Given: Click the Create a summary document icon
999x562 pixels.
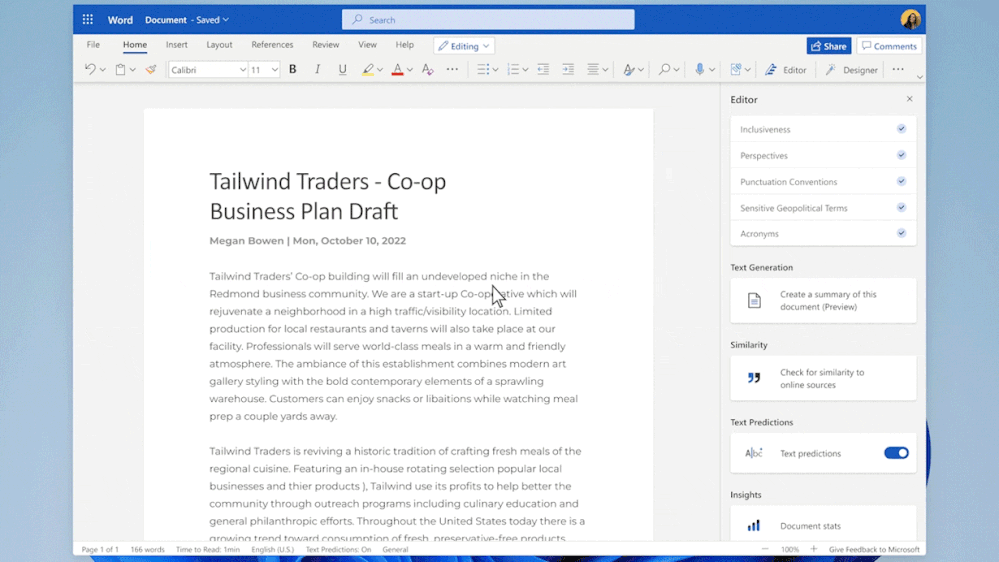Looking at the screenshot, I should [754, 300].
